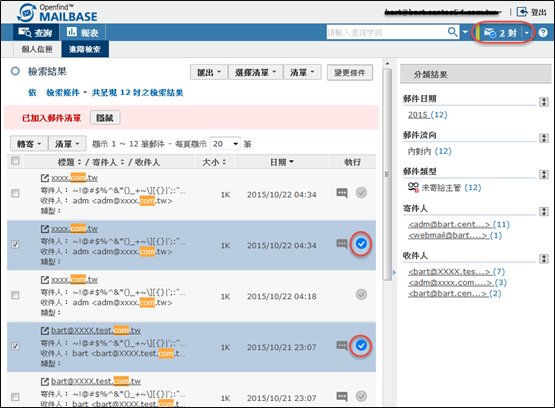Check the box for the 04:18 mail
This screenshot has width=555, height=408.
point(15,295)
